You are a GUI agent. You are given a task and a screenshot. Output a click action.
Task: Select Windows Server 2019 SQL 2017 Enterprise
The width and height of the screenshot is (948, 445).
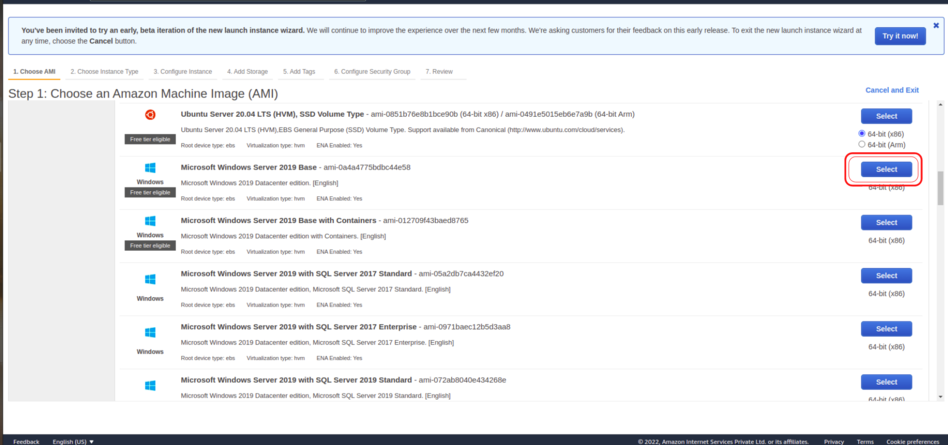point(886,329)
